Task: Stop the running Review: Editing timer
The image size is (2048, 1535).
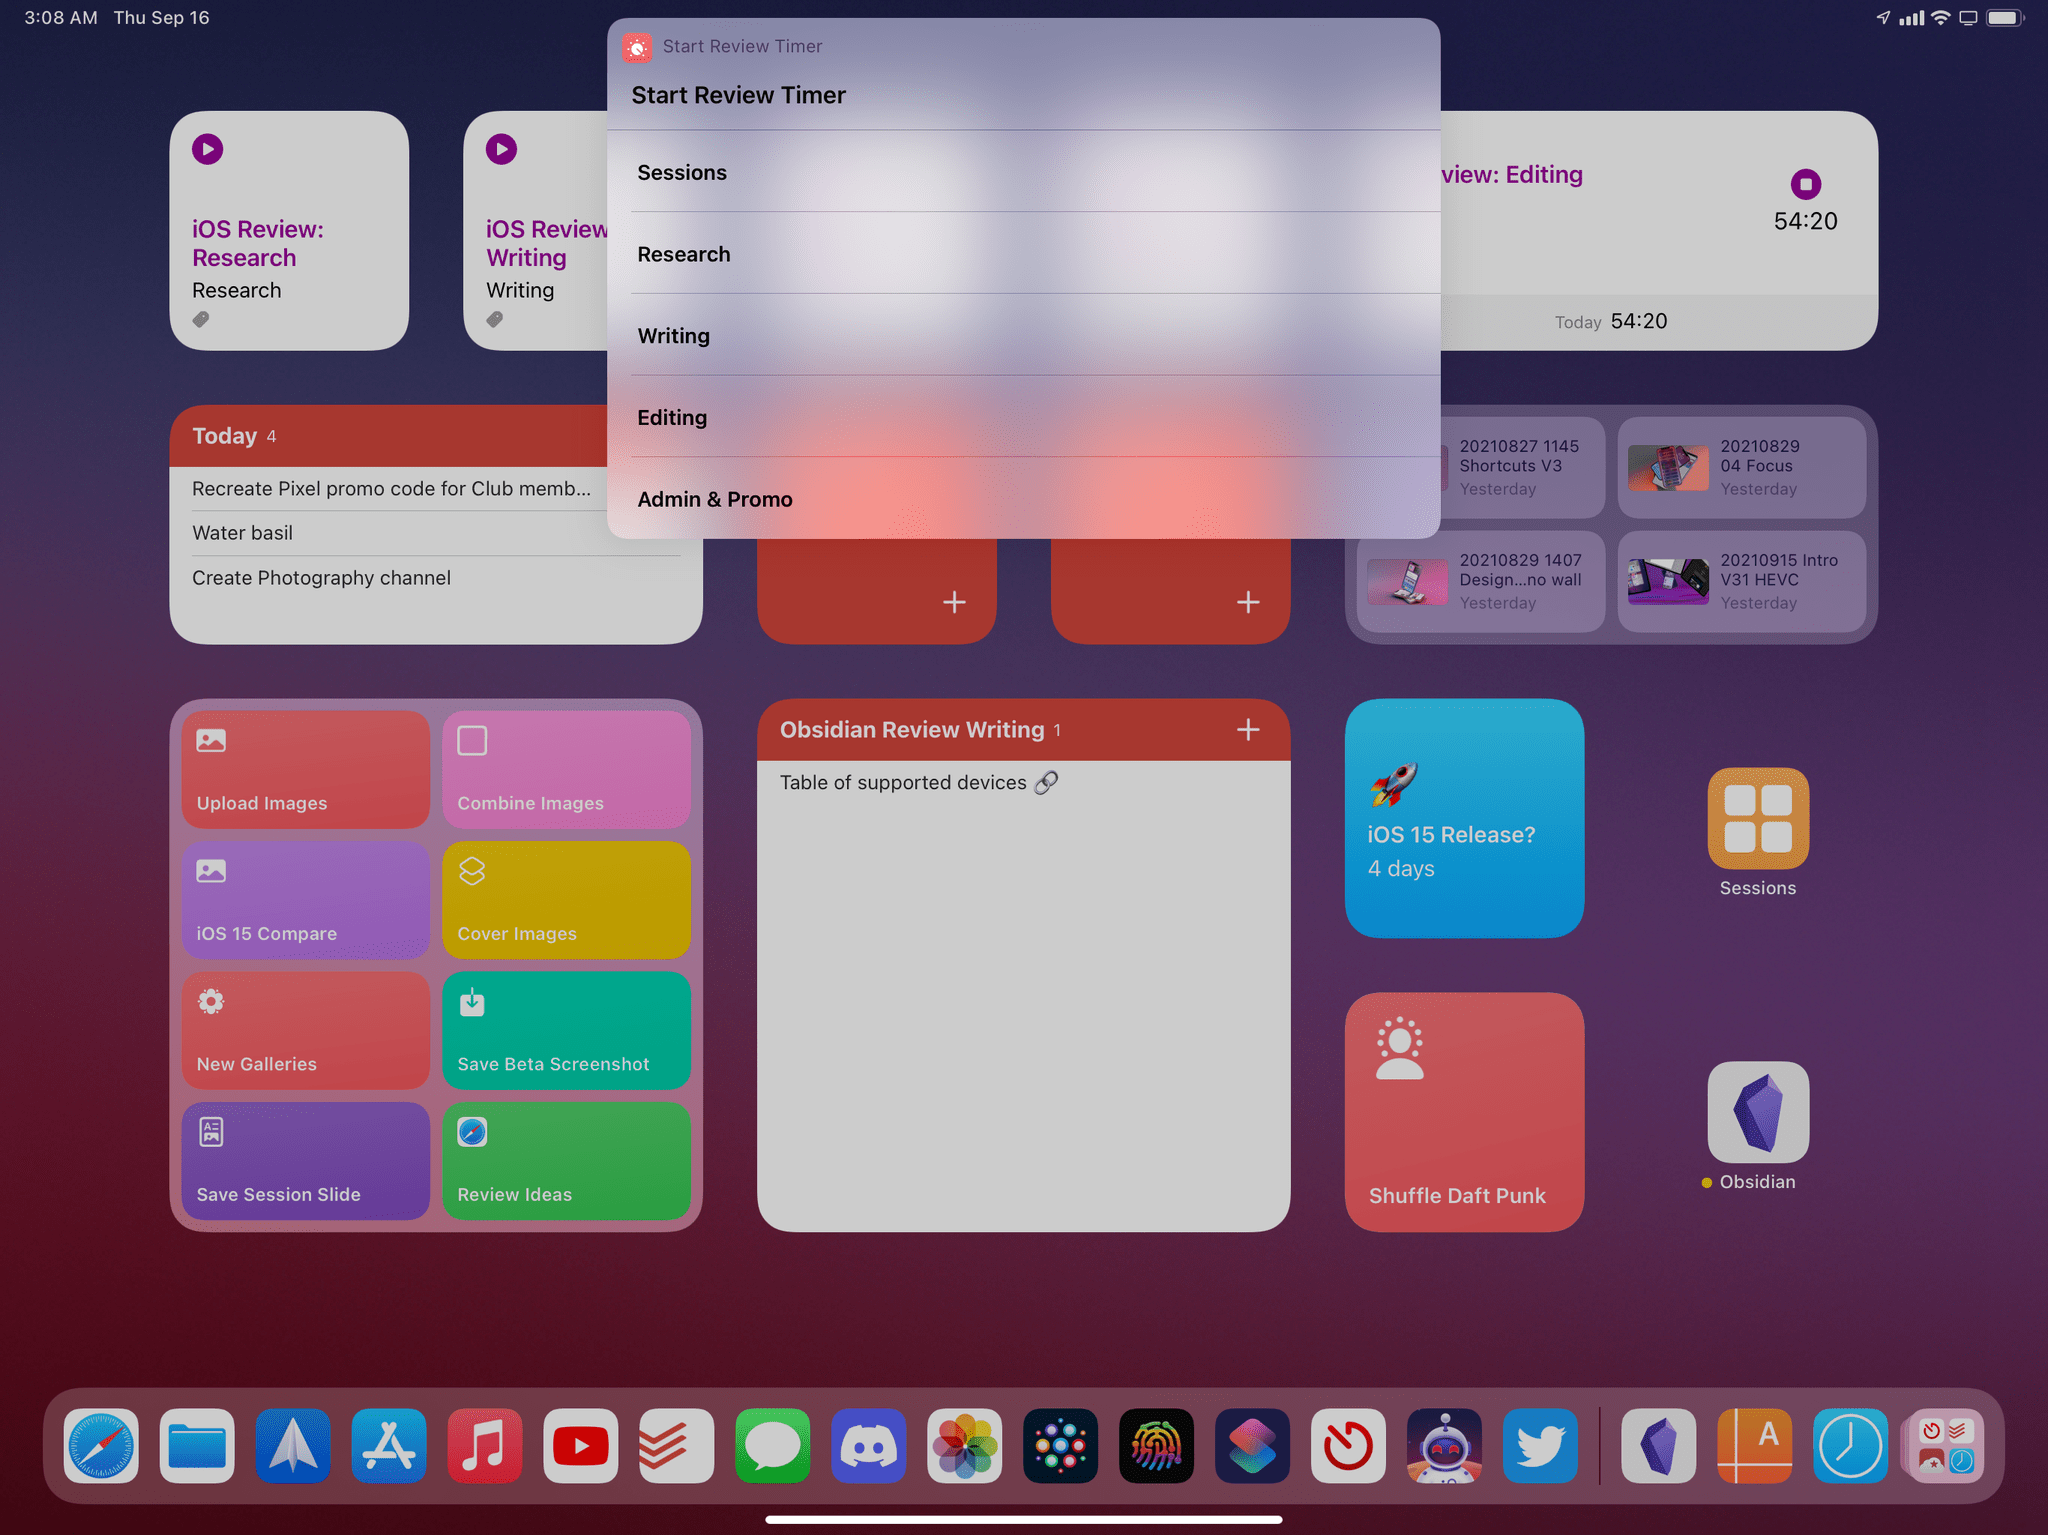Action: (1806, 184)
